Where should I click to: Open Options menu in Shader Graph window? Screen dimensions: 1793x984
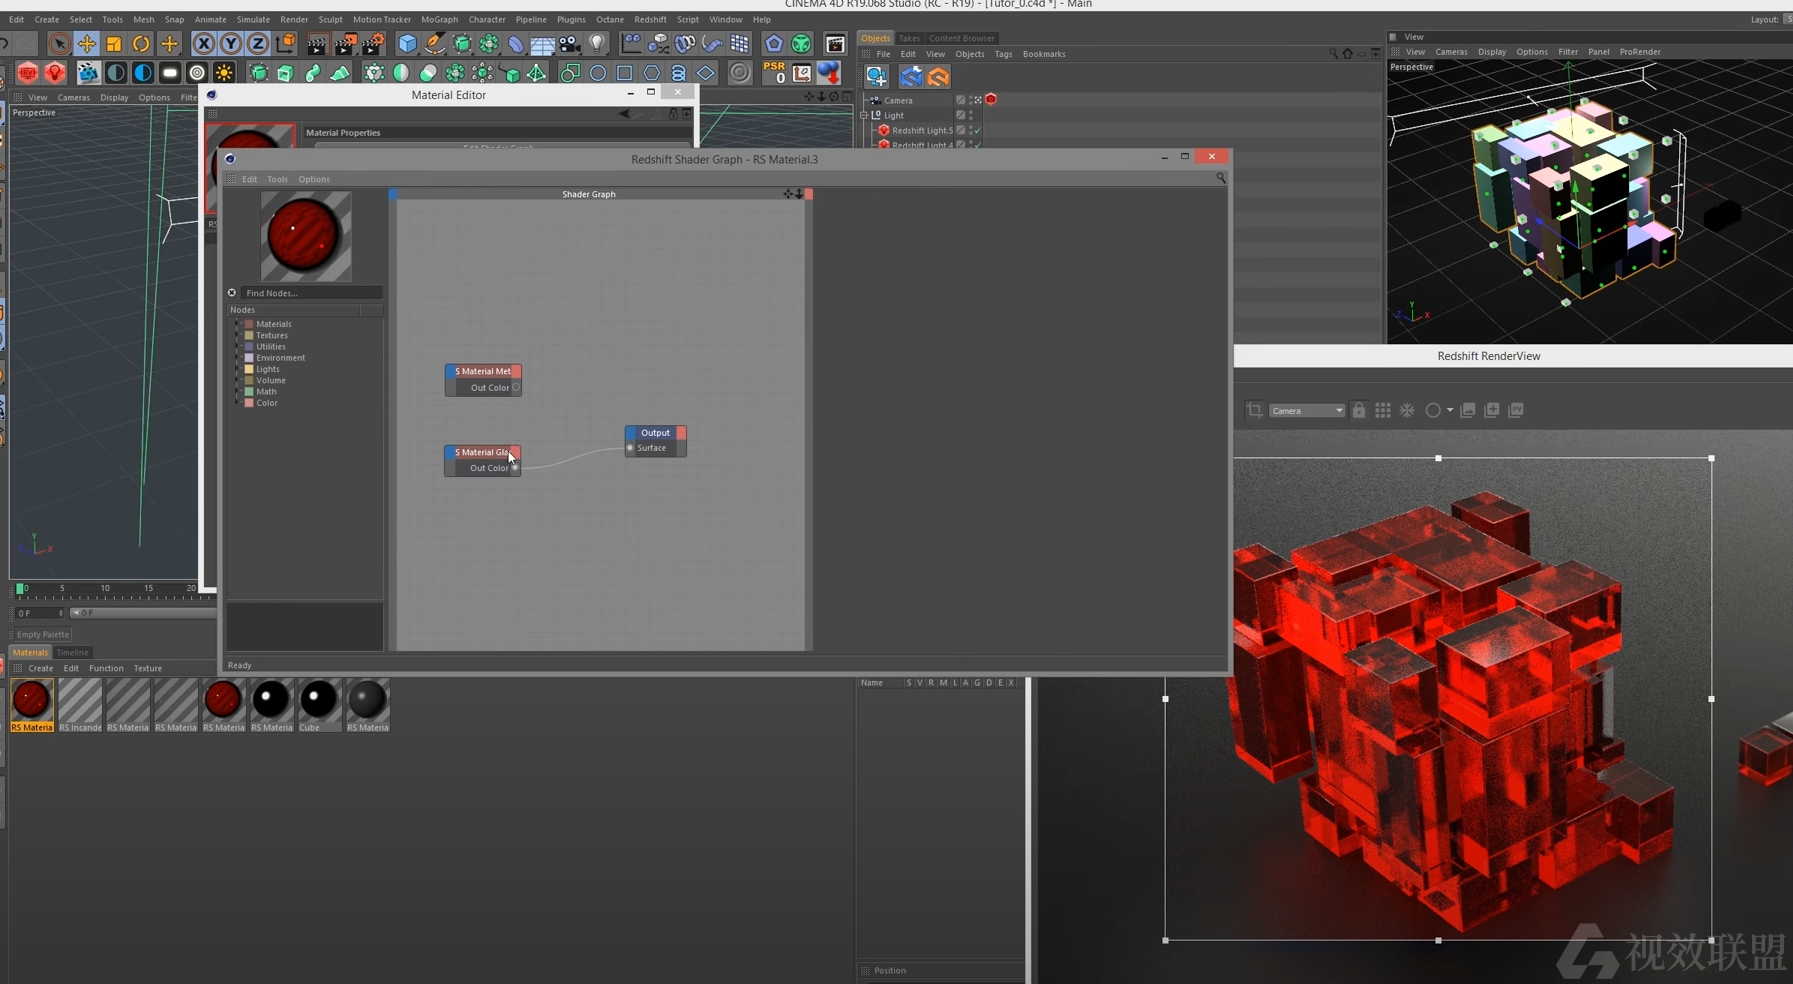pos(314,179)
